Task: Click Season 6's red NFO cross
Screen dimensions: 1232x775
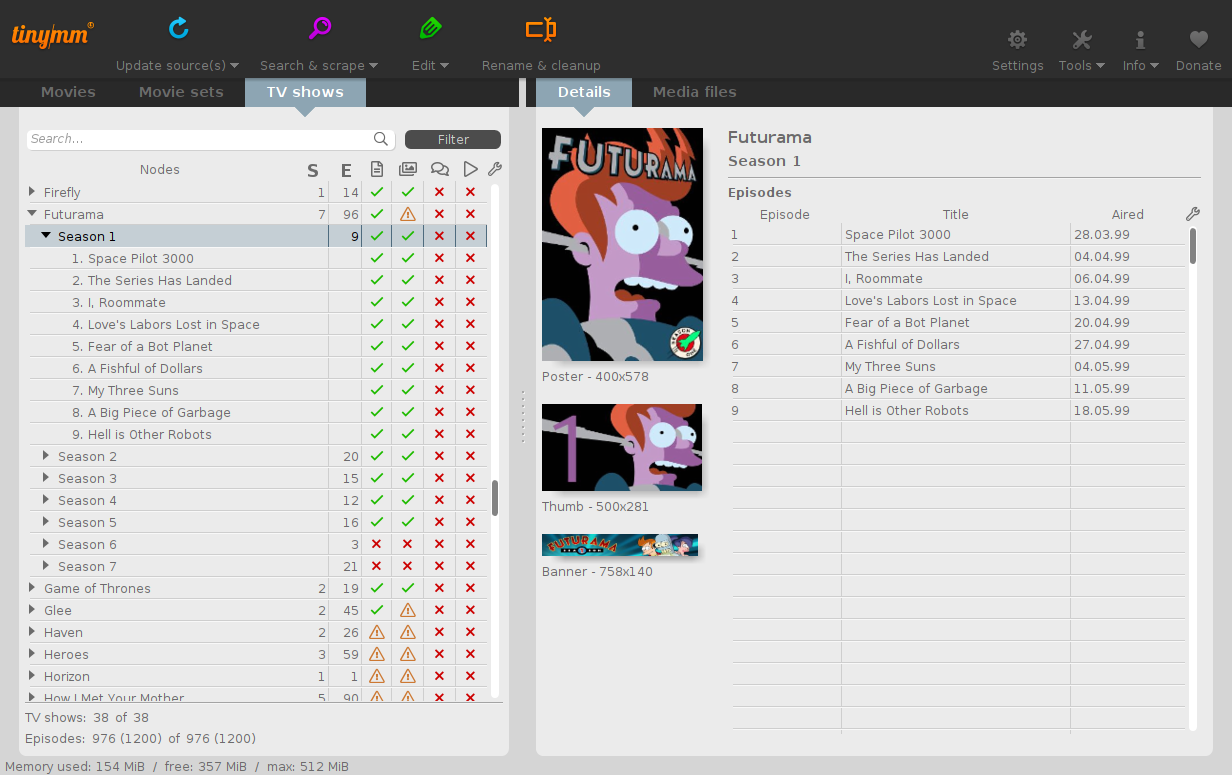Action: (377, 544)
